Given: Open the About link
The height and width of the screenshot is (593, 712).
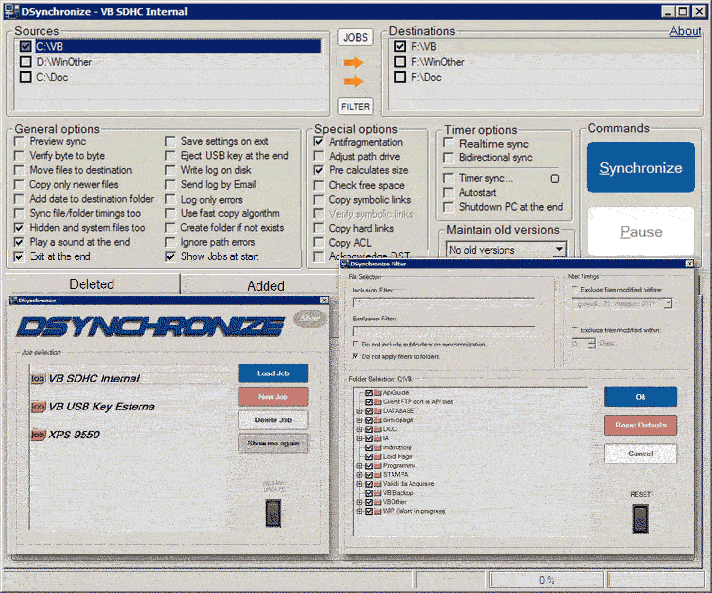Looking at the screenshot, I should point(685,31).
